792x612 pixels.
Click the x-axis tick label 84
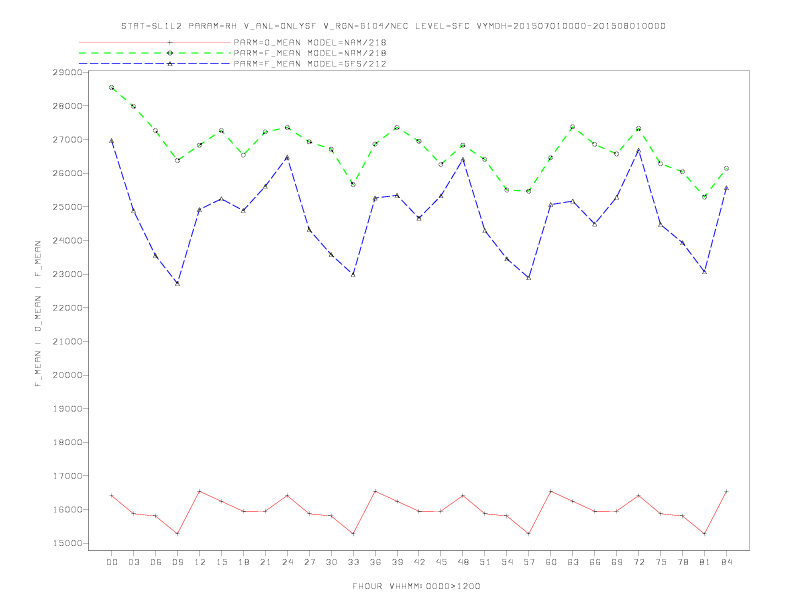pyautogui.click(x=726, y=562)
